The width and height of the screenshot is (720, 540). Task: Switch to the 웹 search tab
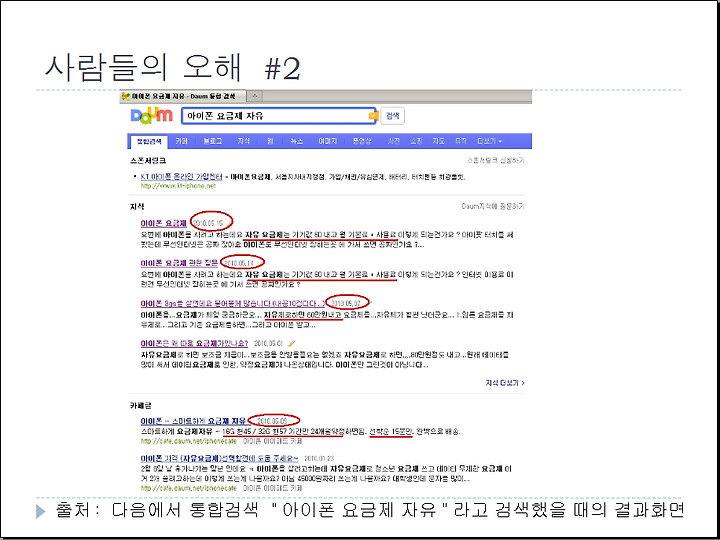(270, 141)
